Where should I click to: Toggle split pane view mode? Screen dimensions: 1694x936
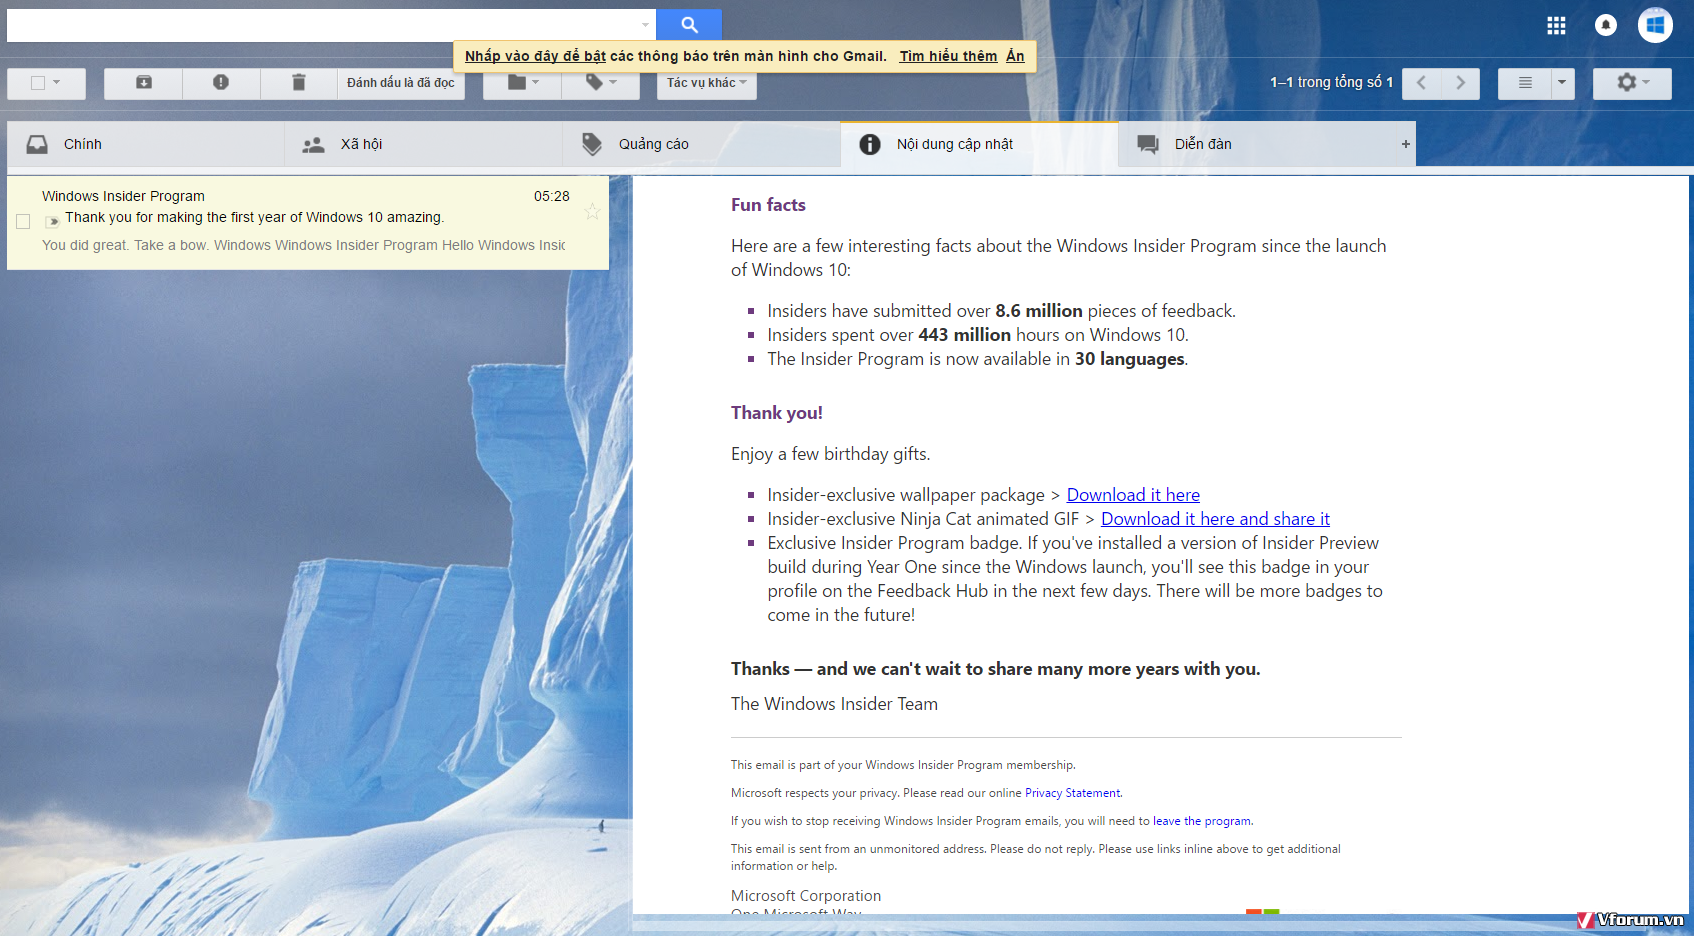(x=1525, y=83)
